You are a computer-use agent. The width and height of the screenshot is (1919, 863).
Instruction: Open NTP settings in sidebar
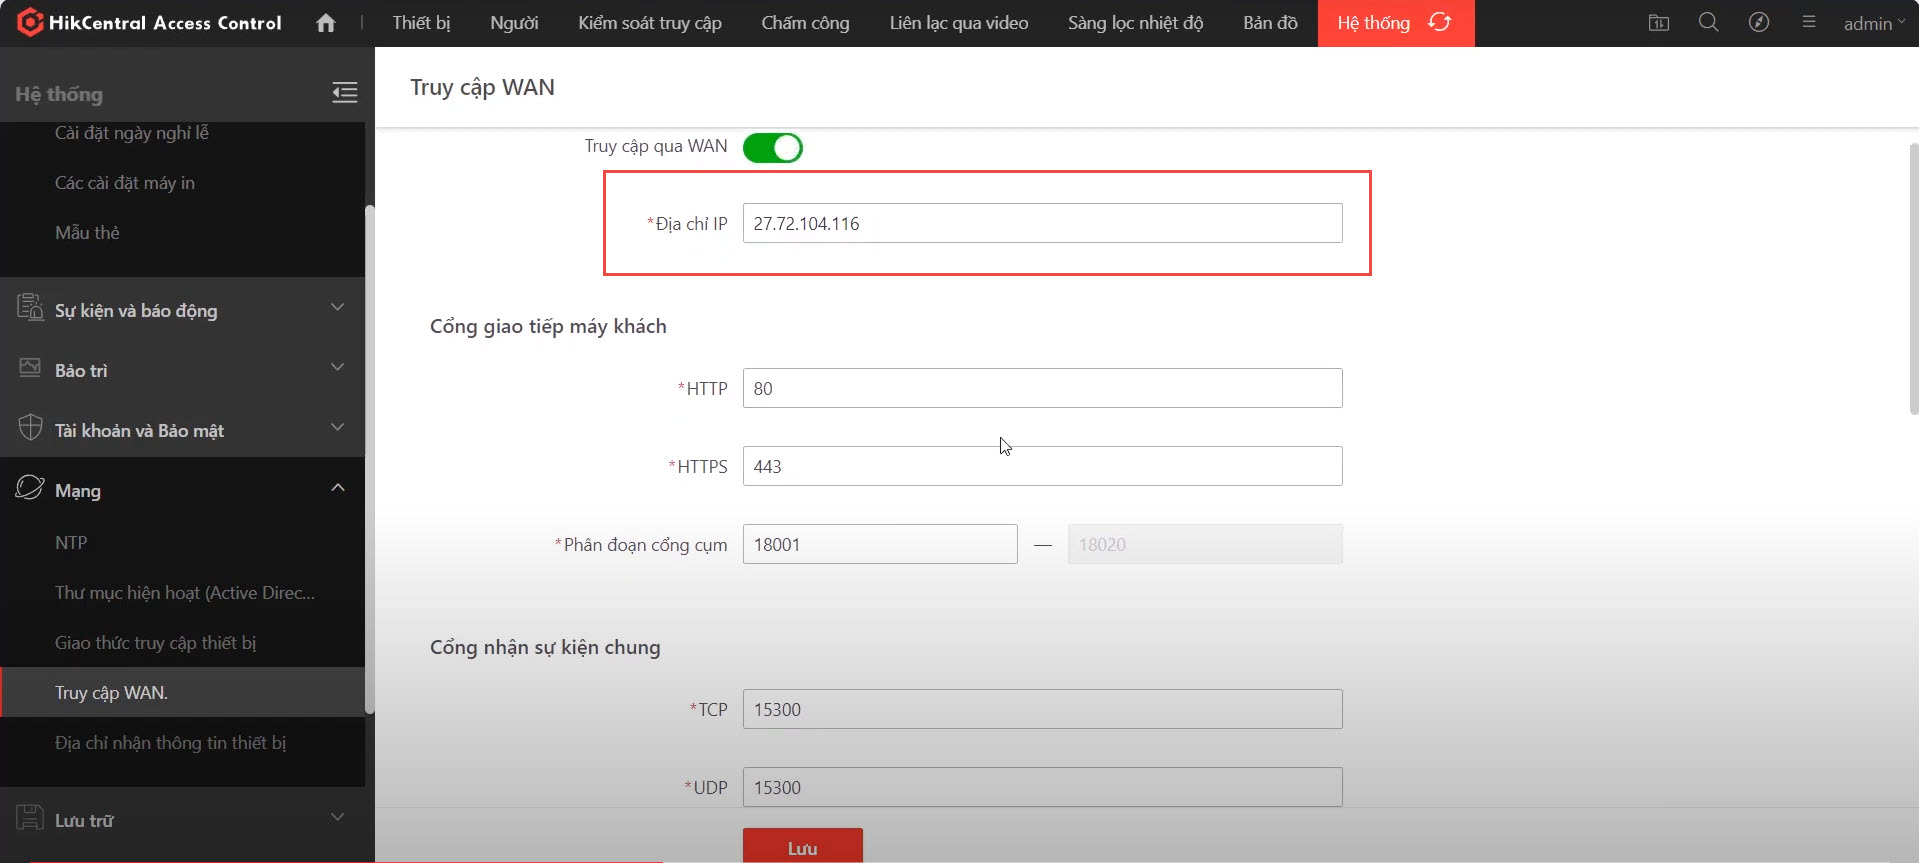[x=71, y=543]
